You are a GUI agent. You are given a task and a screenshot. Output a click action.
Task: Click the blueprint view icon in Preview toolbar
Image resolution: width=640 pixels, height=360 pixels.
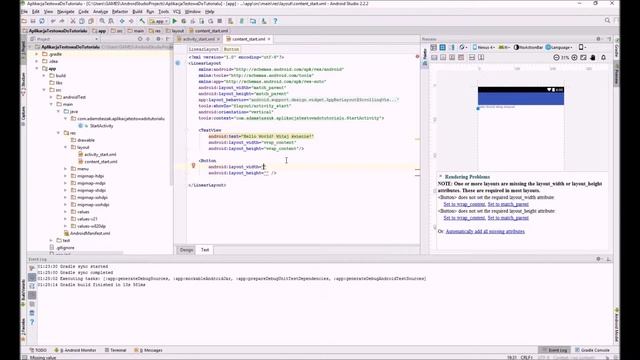tap(442, 47)
